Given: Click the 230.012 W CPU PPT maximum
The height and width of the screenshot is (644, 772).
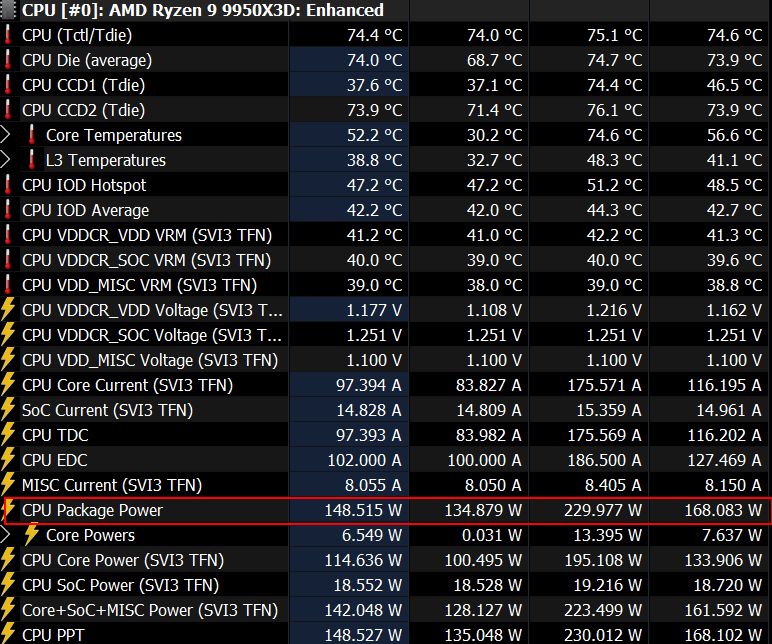Looking at the screenshot, I should coord(603,635).
